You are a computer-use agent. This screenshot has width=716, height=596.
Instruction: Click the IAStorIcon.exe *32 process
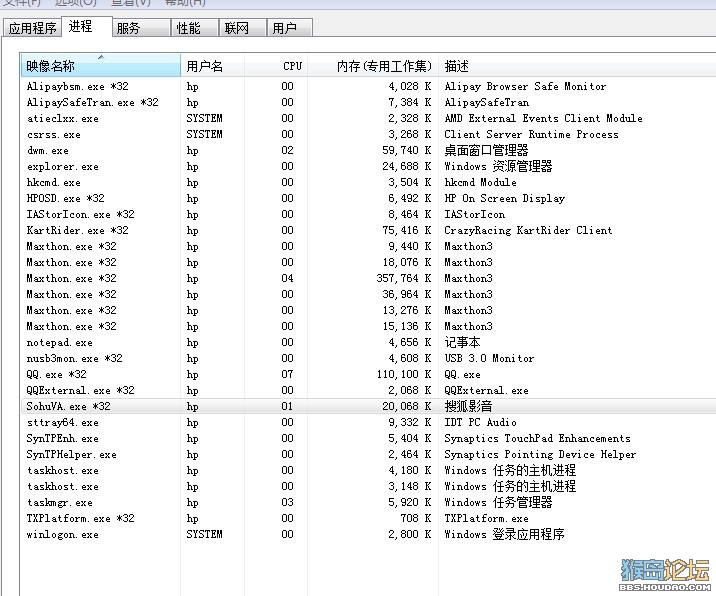pos(368,214)
